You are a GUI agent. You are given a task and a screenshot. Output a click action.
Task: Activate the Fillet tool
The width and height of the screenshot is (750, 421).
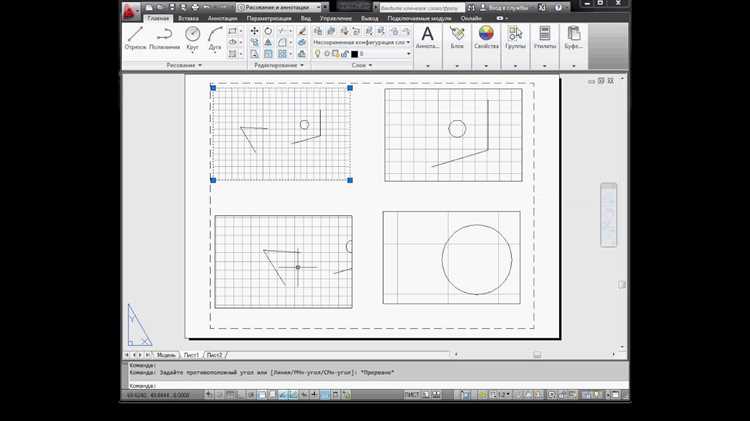click(x=282, y=43)
